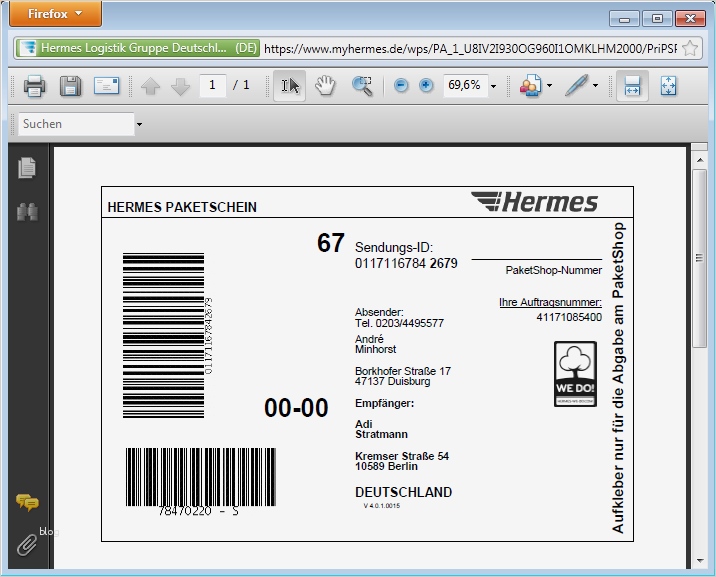Click the pen sign tool icon
The width and height of the screenshot is (716, 577).
pyautogui.click(x=577, y=85)
